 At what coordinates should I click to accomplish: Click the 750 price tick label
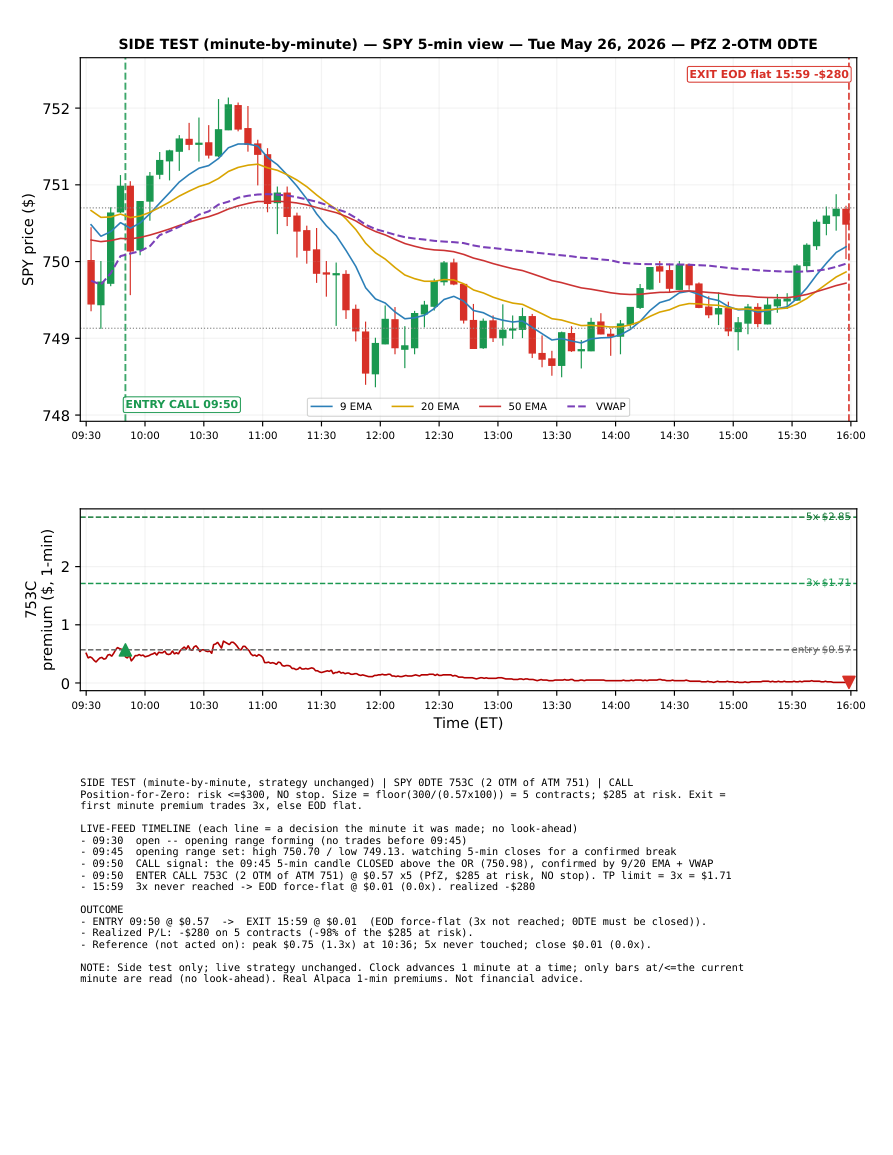56,262
